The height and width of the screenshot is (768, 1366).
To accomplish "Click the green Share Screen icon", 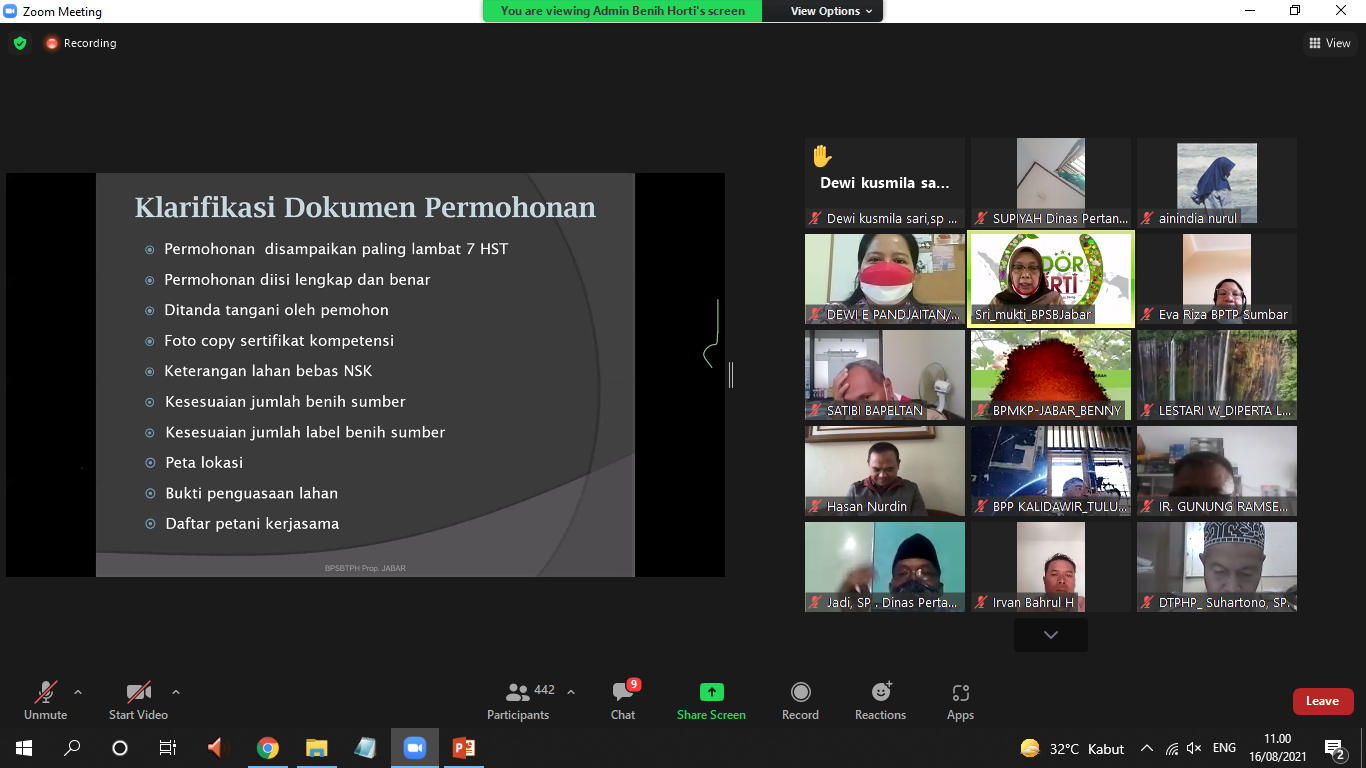I will pos(711,692).
